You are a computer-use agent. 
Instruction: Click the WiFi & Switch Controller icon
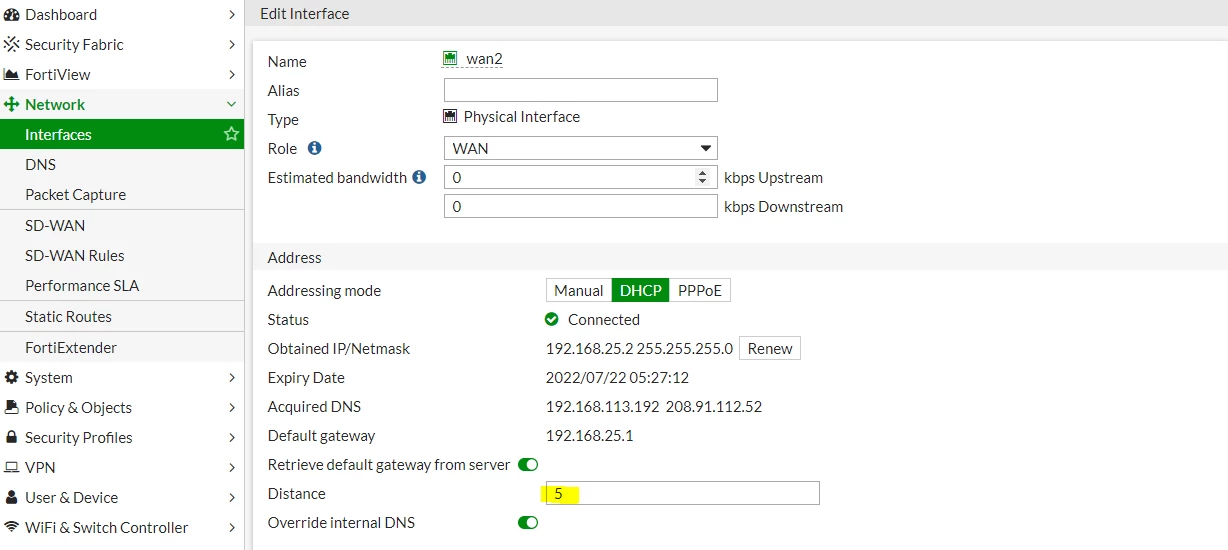pos(12,528)
